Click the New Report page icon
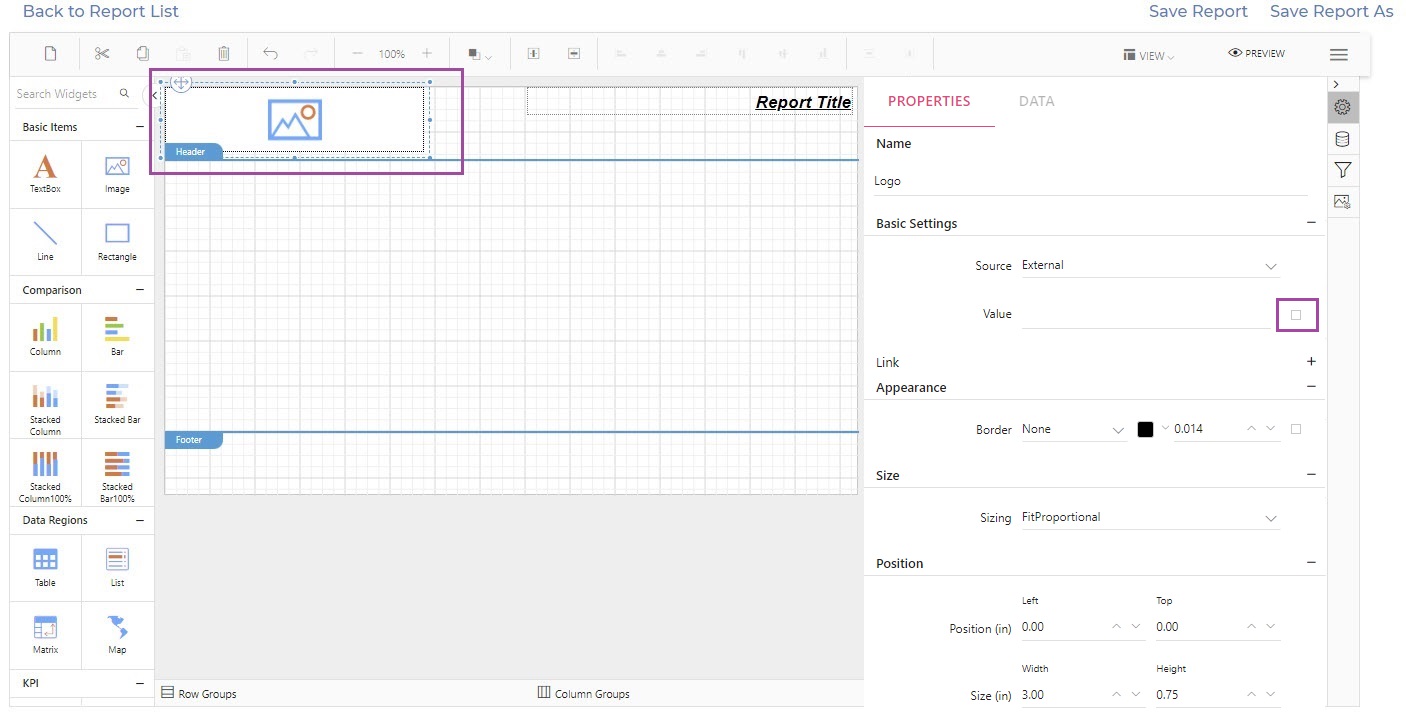 pos(50,53)
